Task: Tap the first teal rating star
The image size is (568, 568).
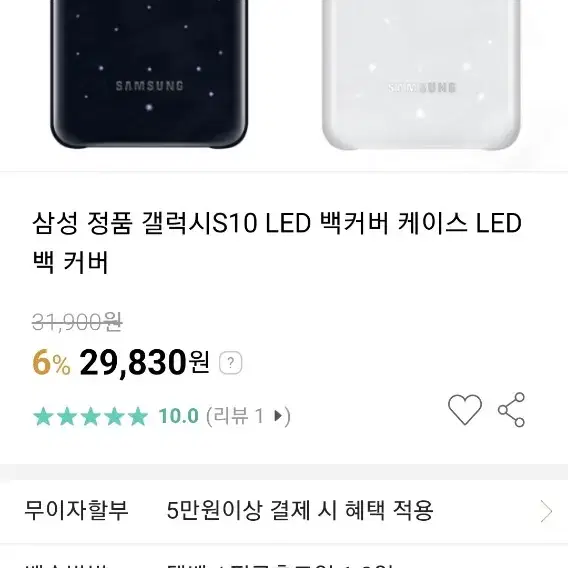Action: (x=43, y=416)
